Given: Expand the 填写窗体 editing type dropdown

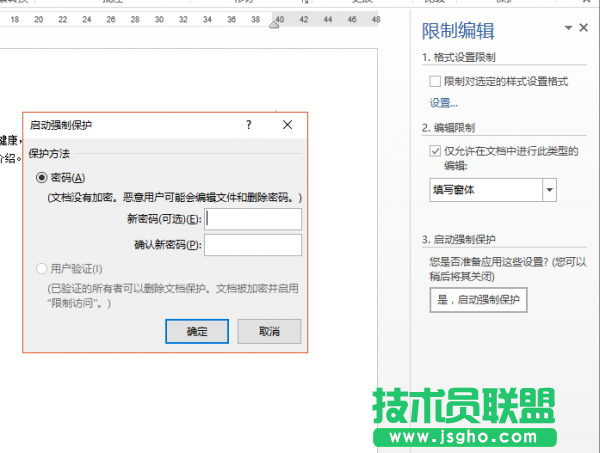Looking at the screenshot, I should pos(549,189).
